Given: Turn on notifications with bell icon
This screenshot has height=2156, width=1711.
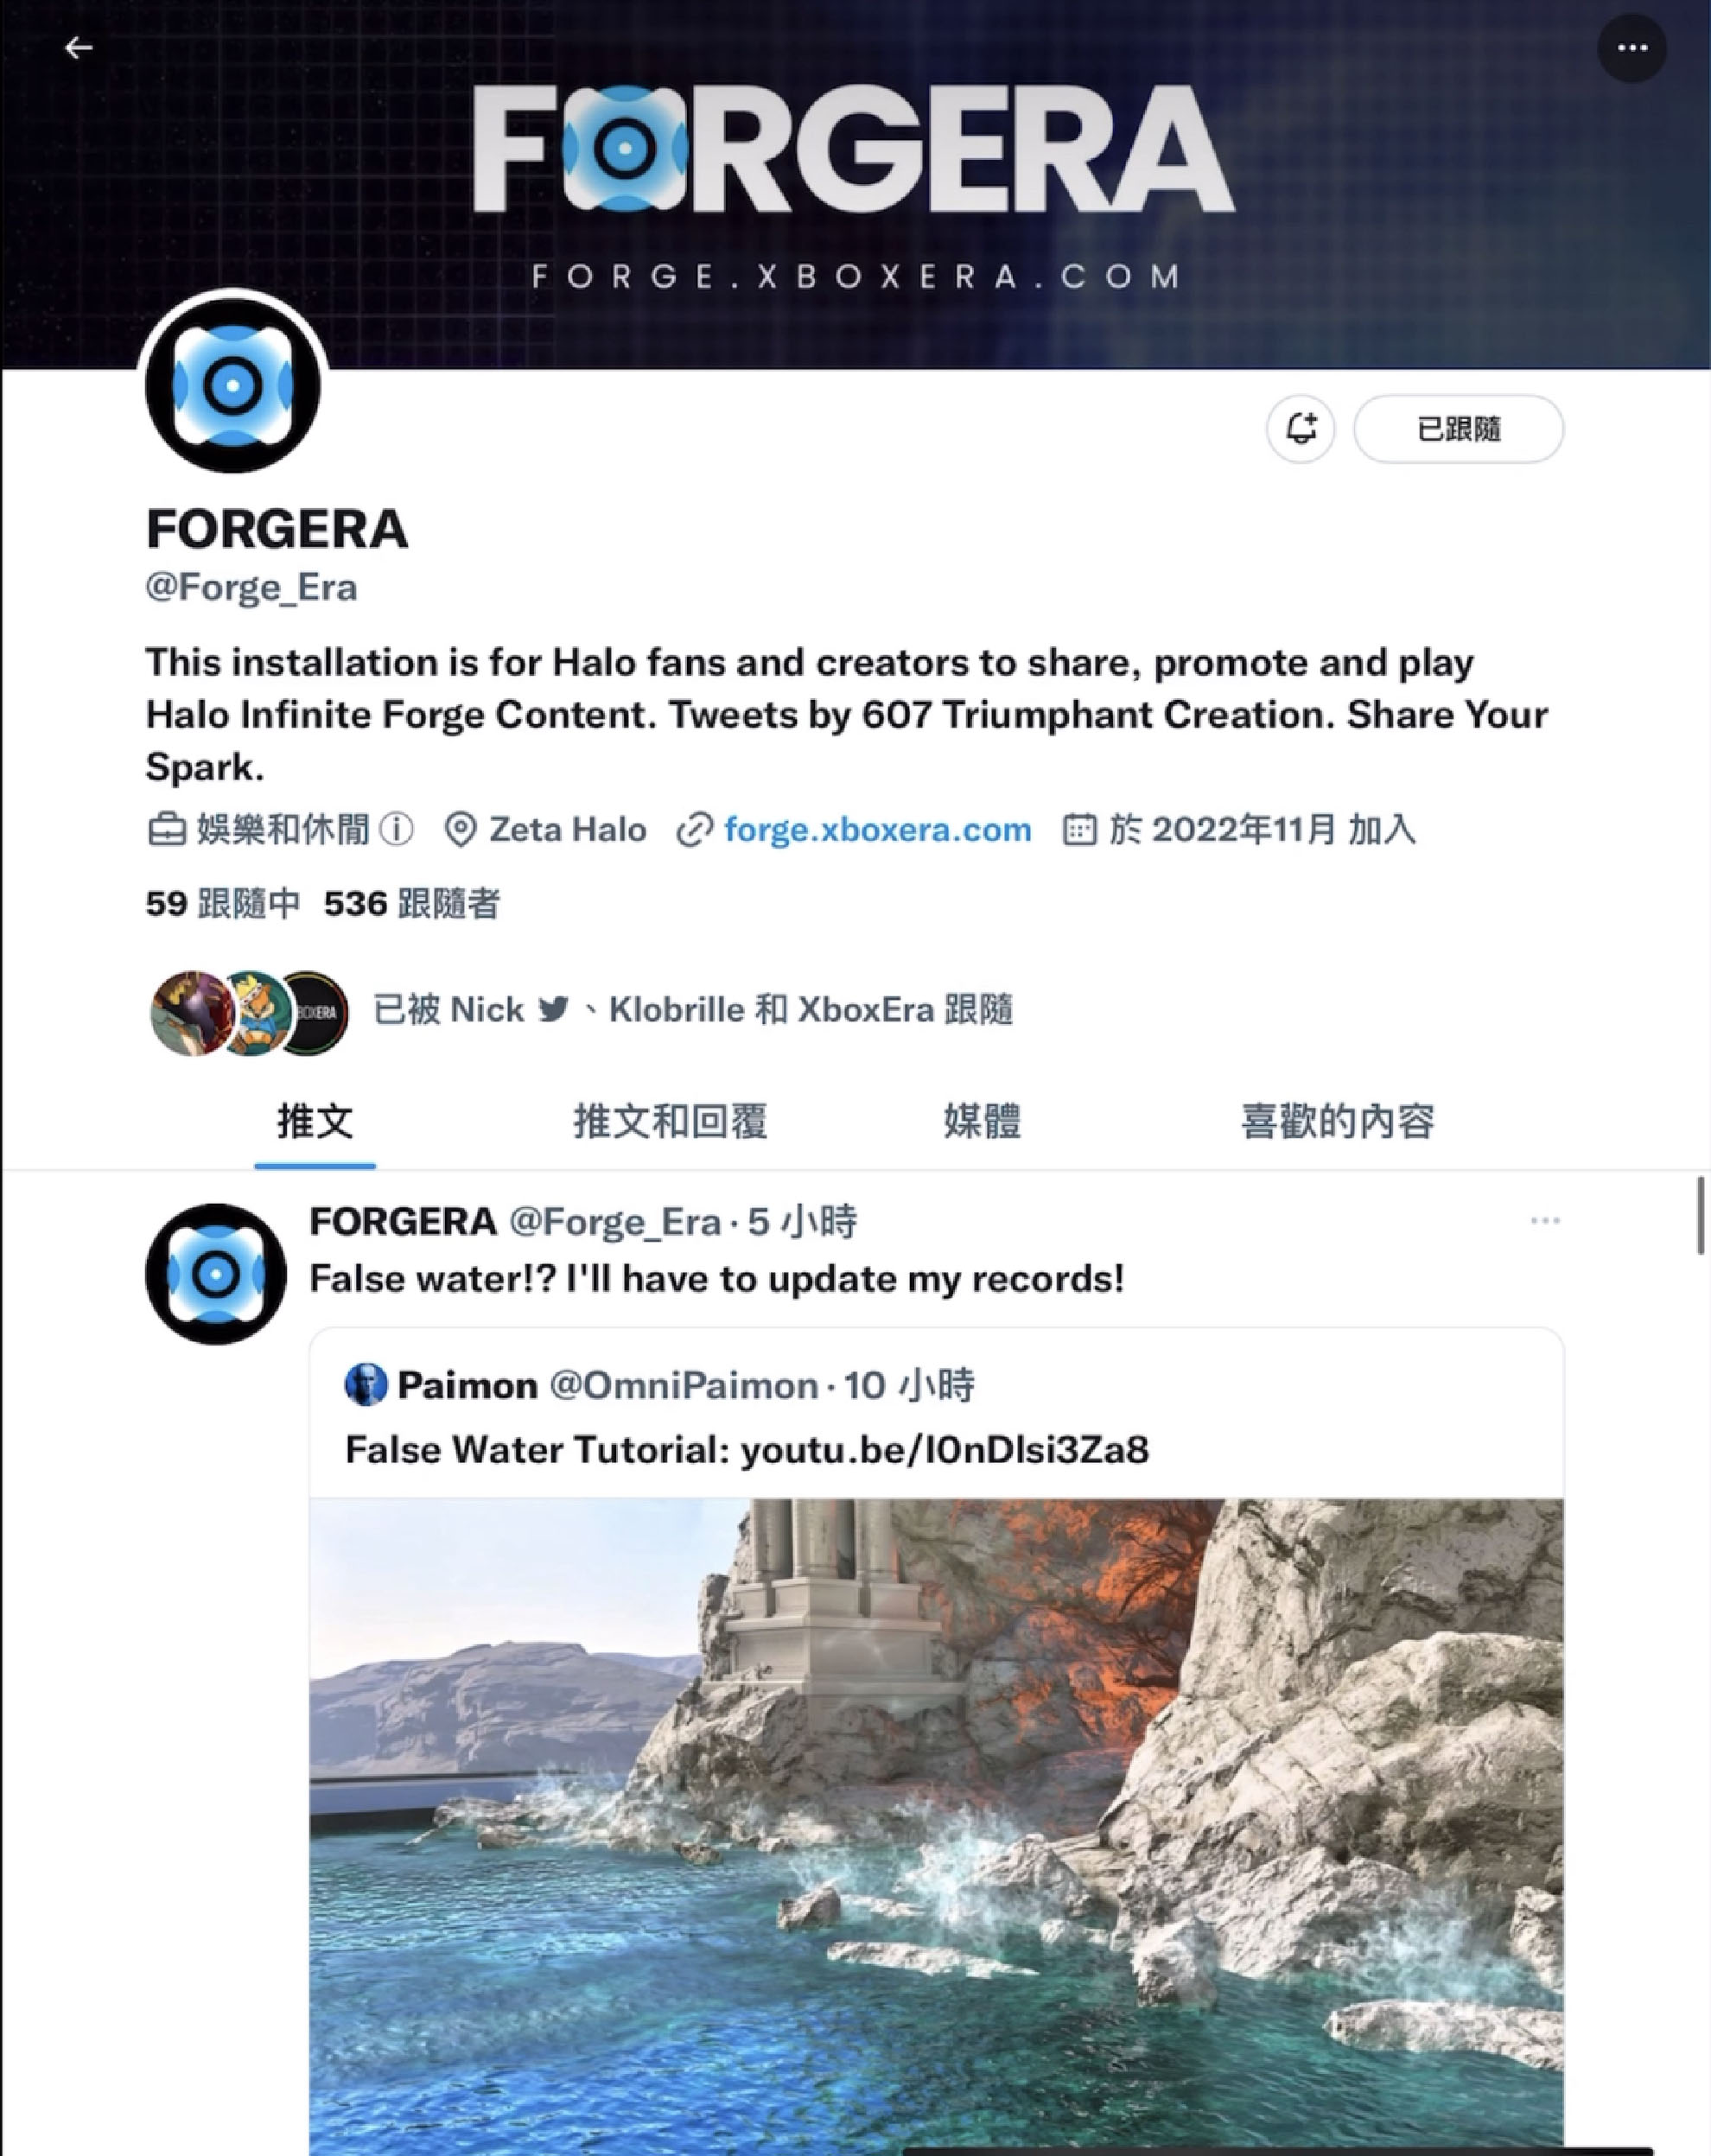Looking at the screenshot, I should [1300, 429].
